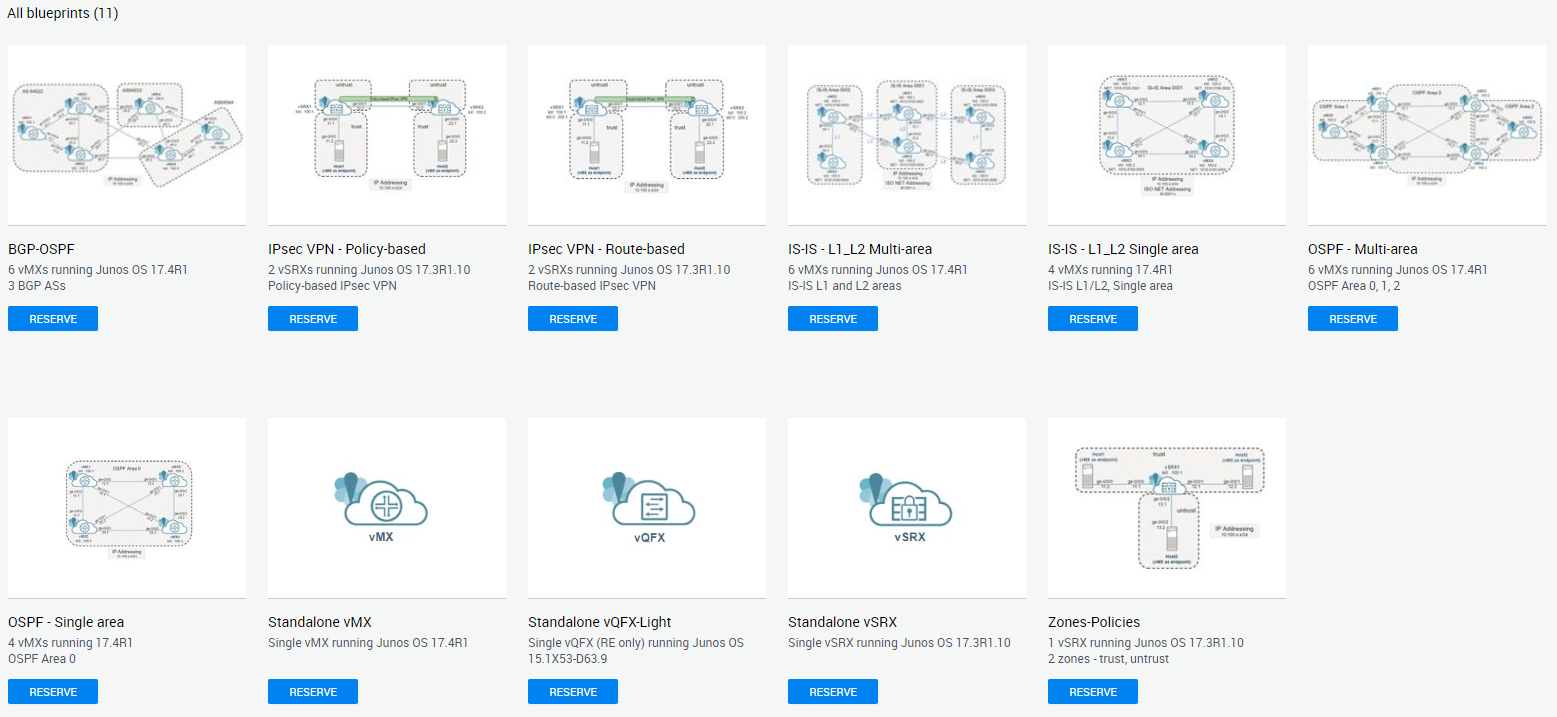
Task: Click the All blueprints (11) heading
Action: [x=62, y=14]
